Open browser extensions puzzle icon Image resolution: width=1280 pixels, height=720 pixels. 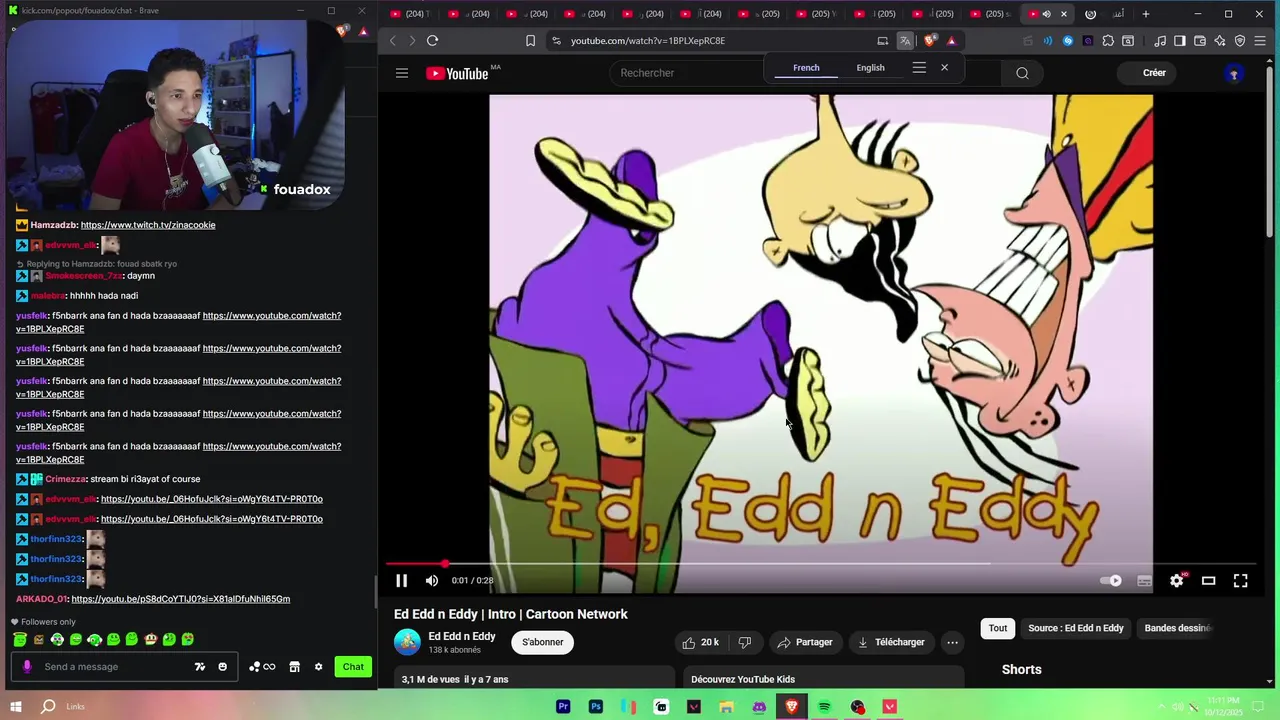point(1108,41)
